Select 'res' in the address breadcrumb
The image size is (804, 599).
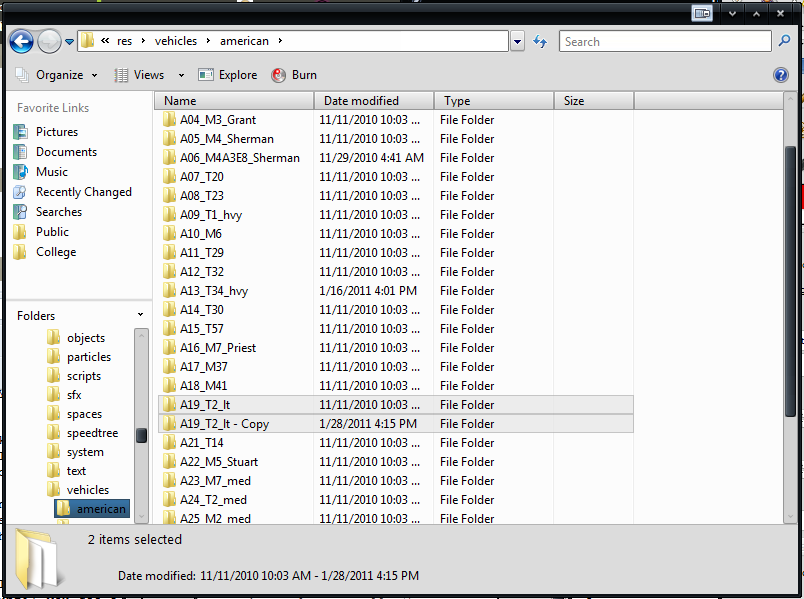[x=125, y=41]
